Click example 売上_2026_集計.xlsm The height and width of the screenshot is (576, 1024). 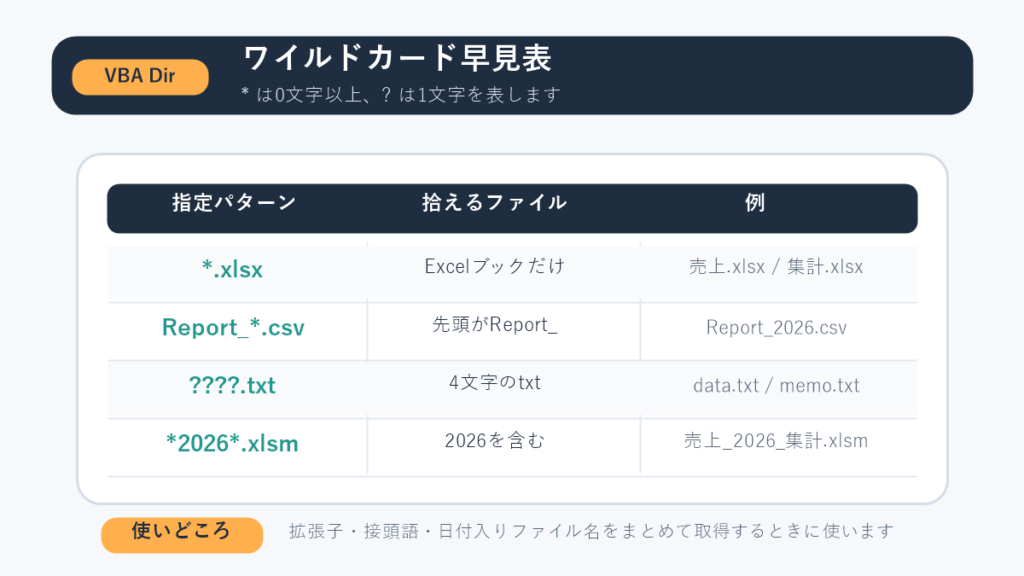click(776, 441)
